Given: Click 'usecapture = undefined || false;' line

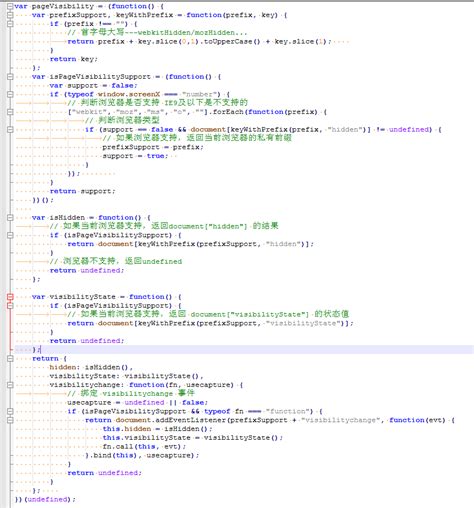Looking at the screenshot, I should coord(137,403).
